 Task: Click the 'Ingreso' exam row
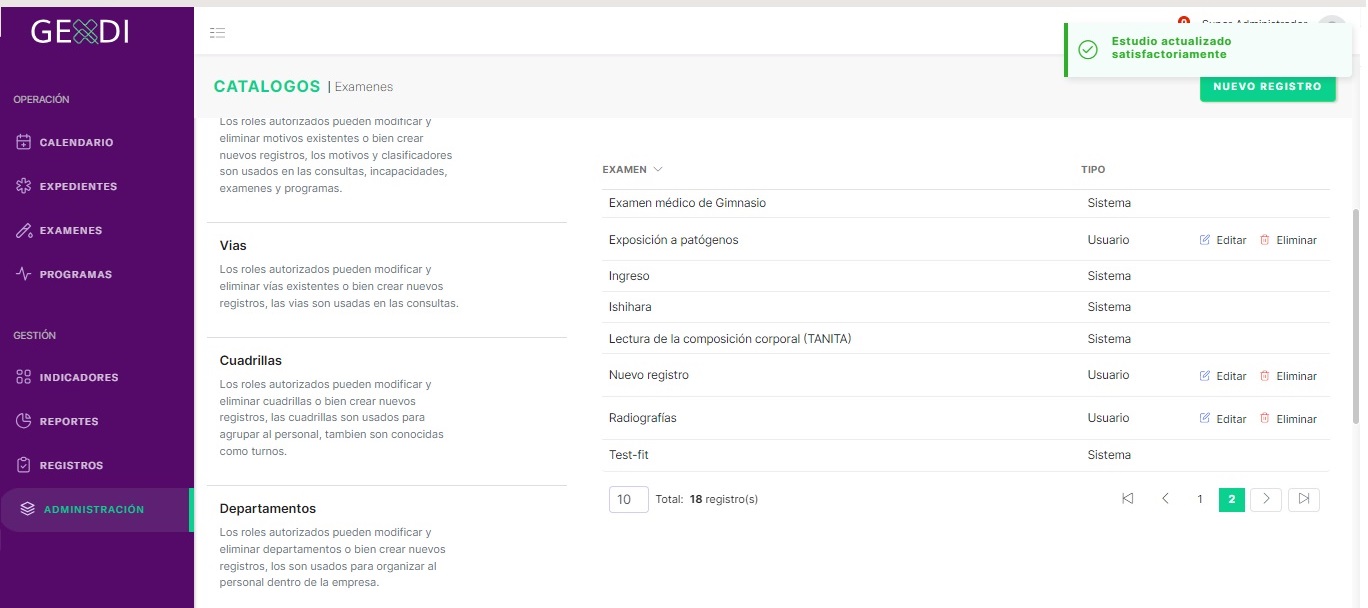[966, 276]
